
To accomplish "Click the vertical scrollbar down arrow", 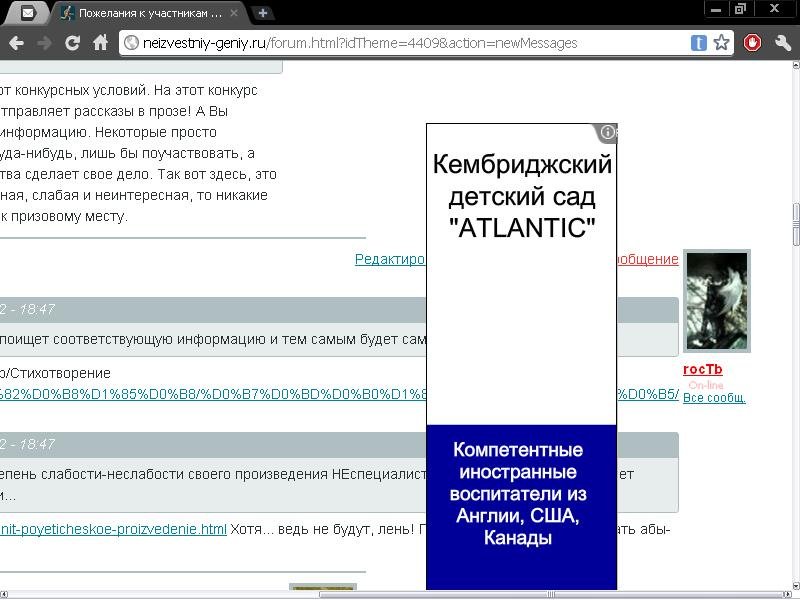I will pyautogui.click(x=795, y=586).
